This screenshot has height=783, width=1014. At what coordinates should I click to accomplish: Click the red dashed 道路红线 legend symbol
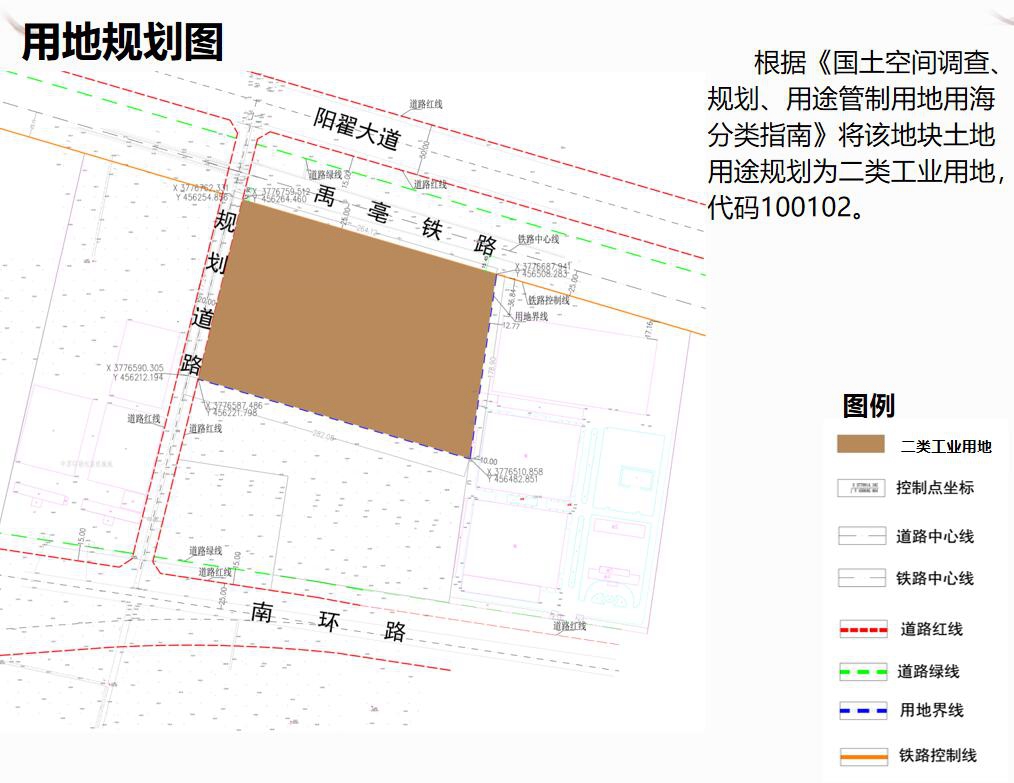(x=862, y=630)
